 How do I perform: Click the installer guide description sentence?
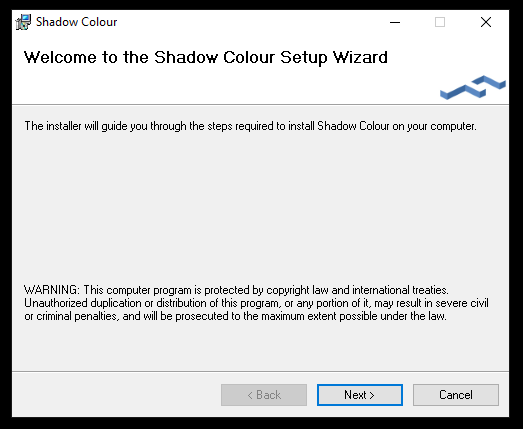pyautogui.click(x=250, y=126)
